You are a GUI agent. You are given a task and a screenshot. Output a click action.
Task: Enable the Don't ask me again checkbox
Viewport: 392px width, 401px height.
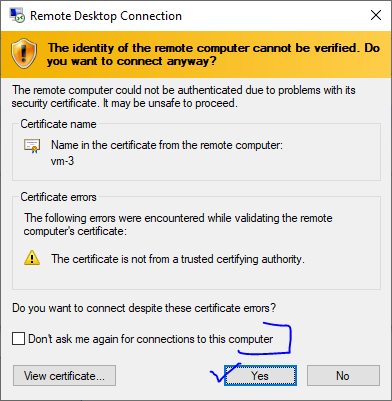click(x=18, y=339)
